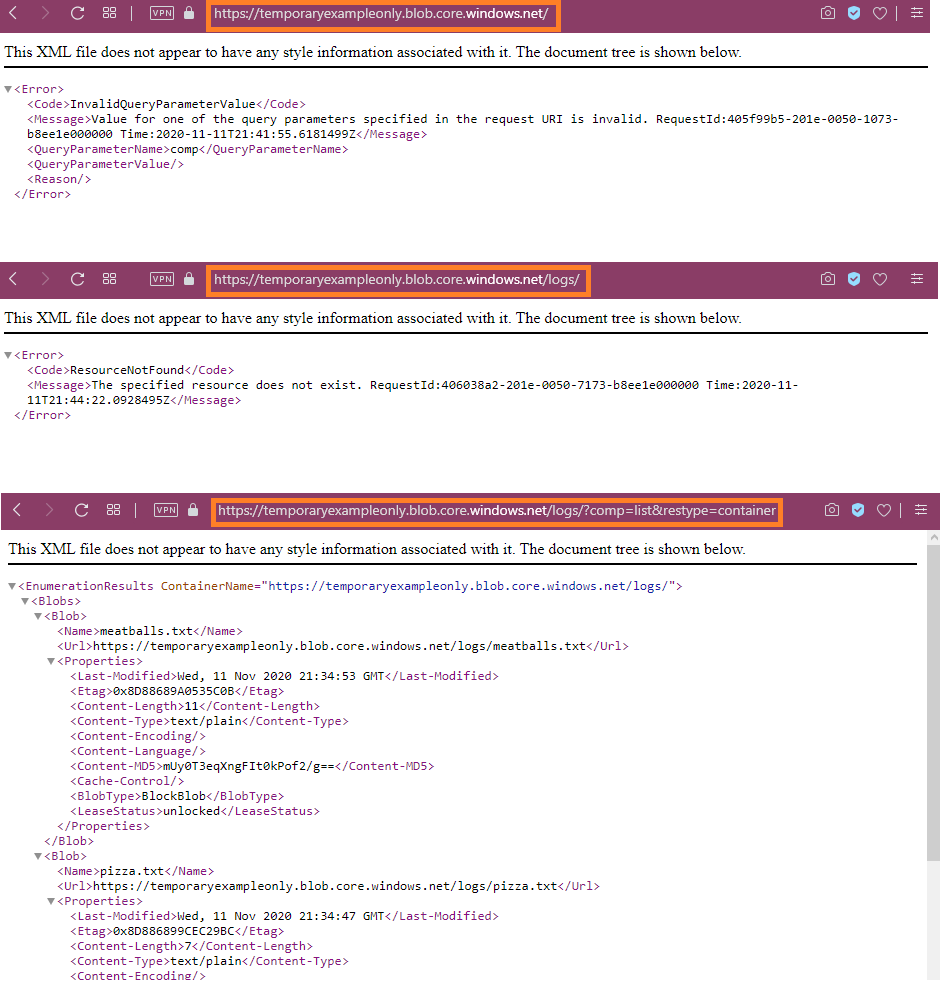Screen dimensions: 941x987
Task: Click the pizza.txt name text
Action: tap(132, 871)
